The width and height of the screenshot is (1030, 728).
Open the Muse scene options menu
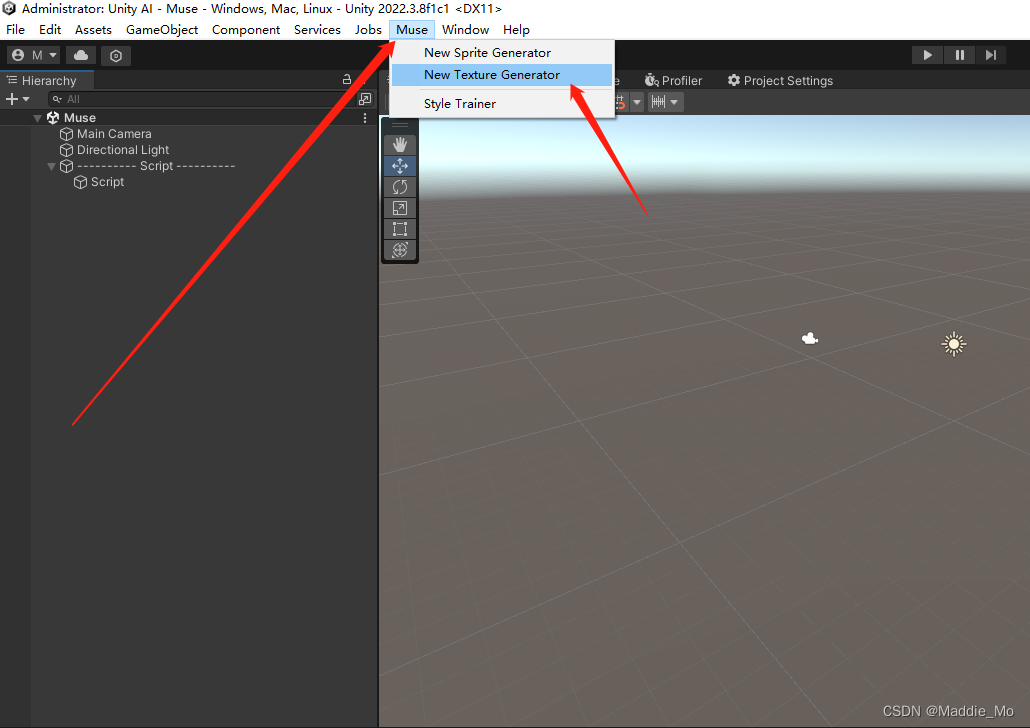365,118
